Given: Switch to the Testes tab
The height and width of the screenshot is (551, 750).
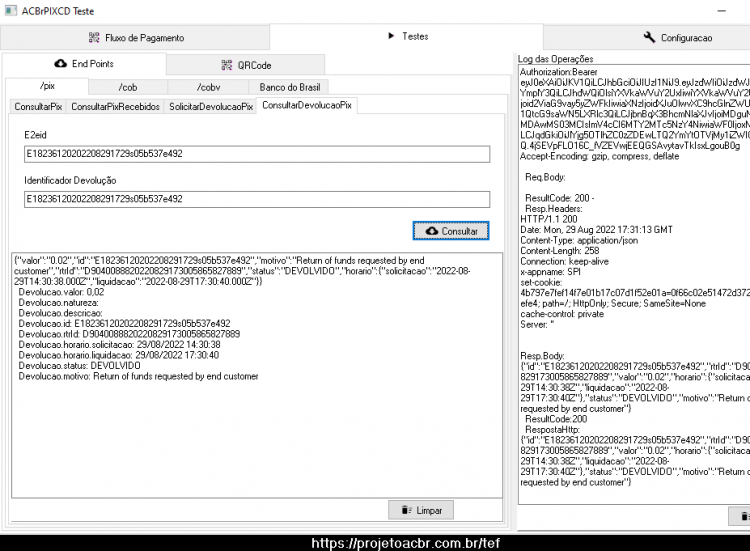Looking at the screenshot, I should point(407,36).
